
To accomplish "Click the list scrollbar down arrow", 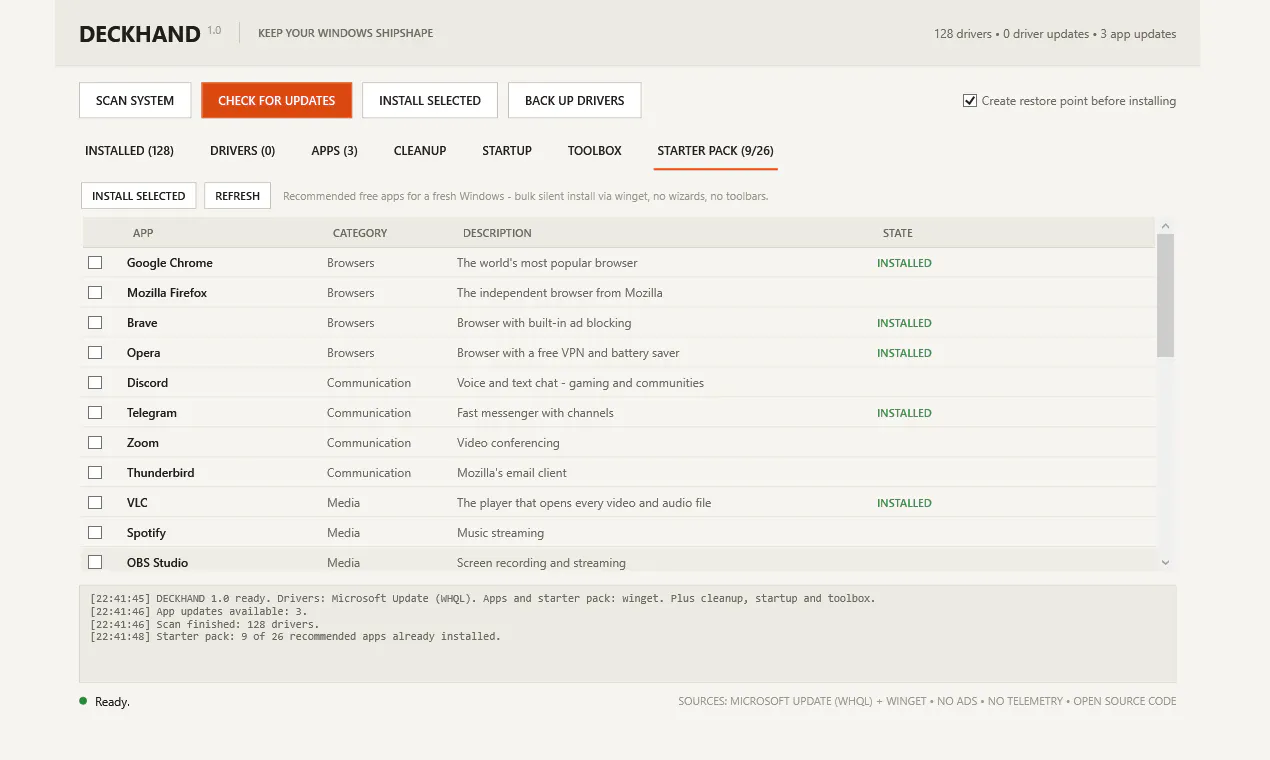I will [1166, 563].
